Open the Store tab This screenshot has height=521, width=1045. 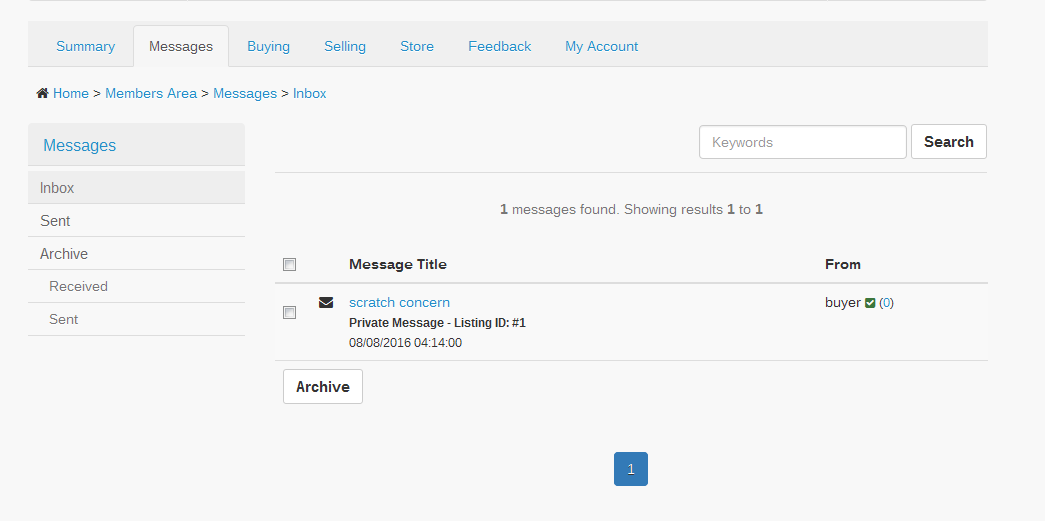pyautogui.click(x=417, y=46)
